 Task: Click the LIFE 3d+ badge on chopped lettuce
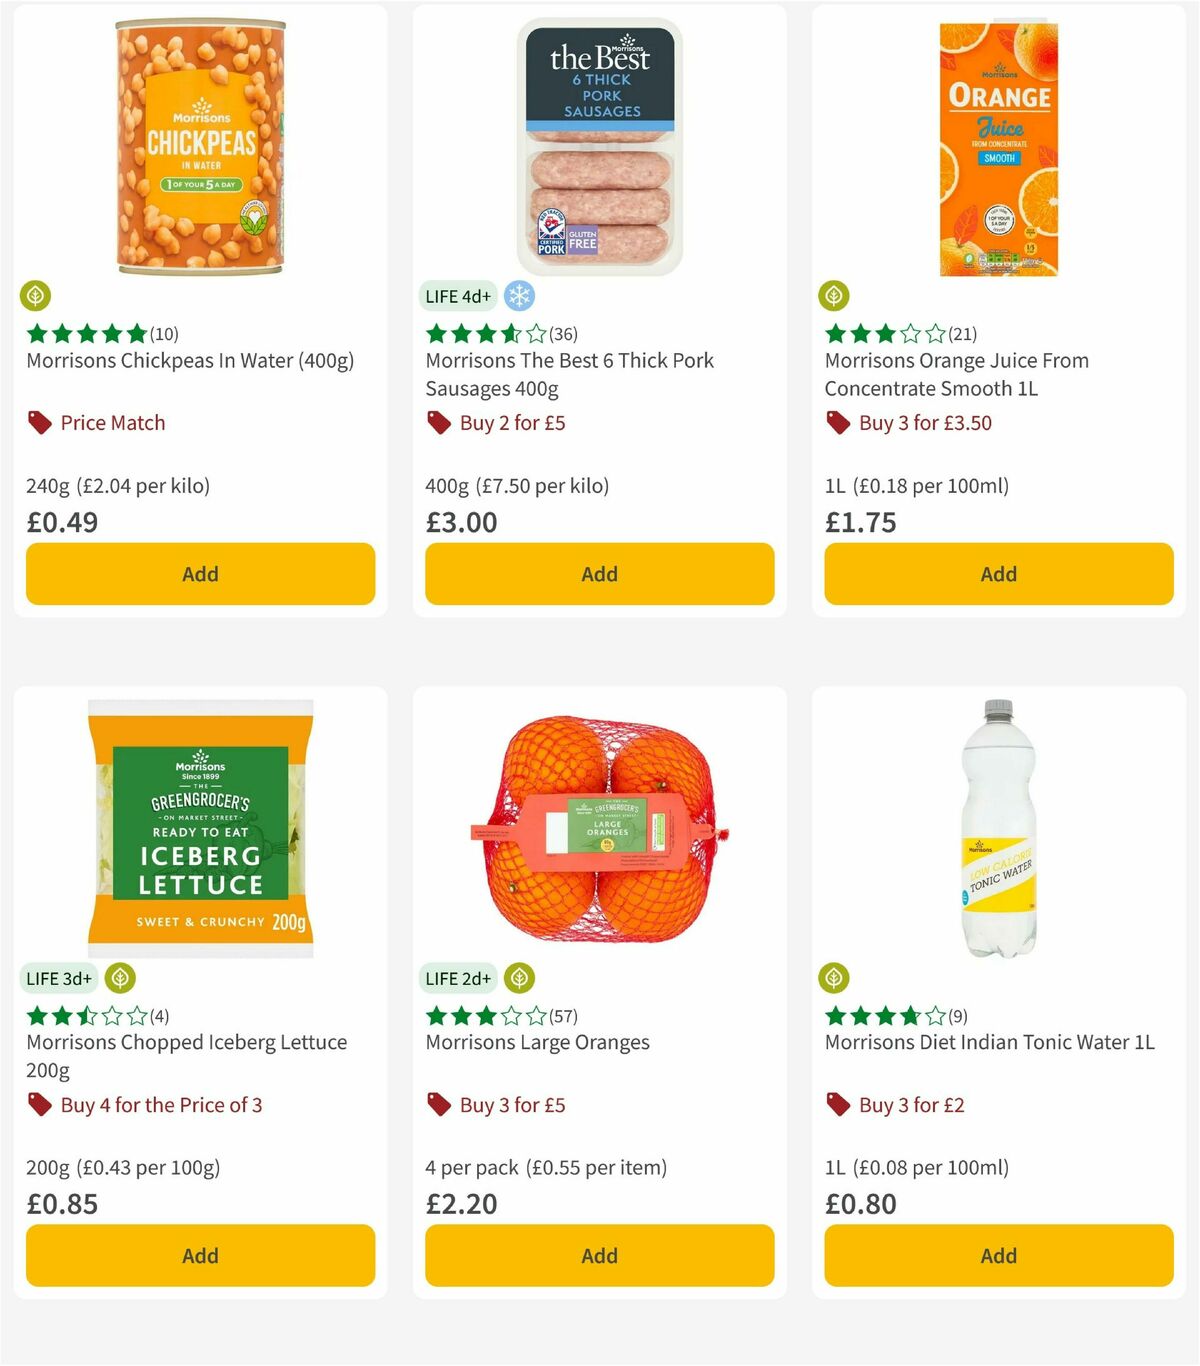(59, 978)
